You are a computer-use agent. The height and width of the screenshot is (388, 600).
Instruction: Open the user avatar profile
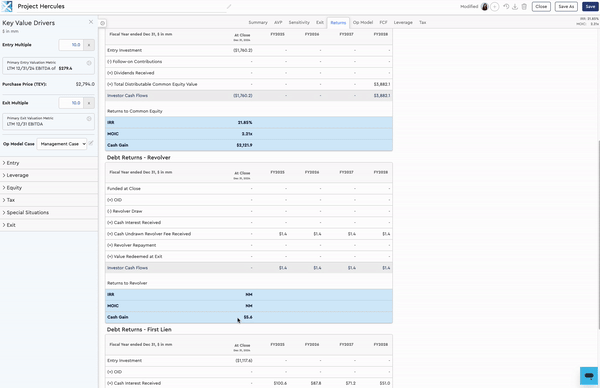[x=484, y=7]
